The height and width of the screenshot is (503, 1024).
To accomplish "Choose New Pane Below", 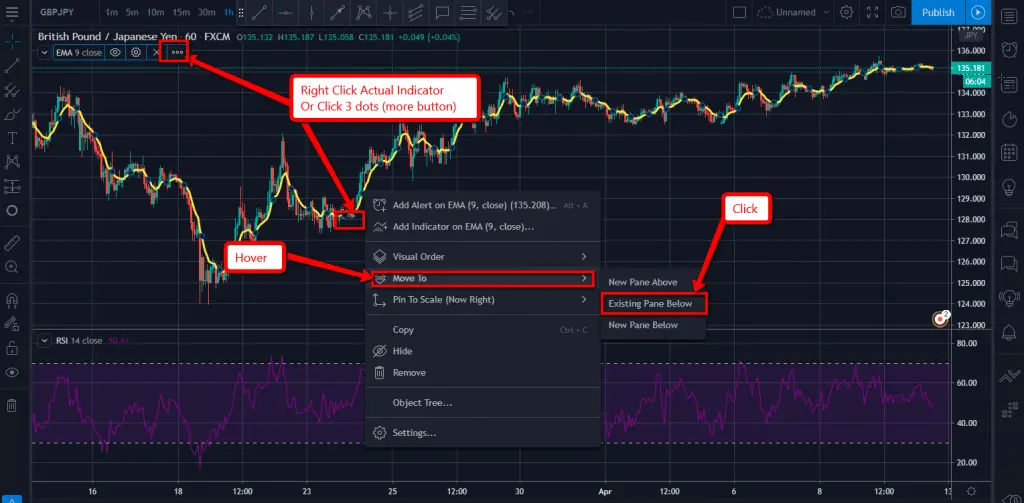I will coord(652,325).
